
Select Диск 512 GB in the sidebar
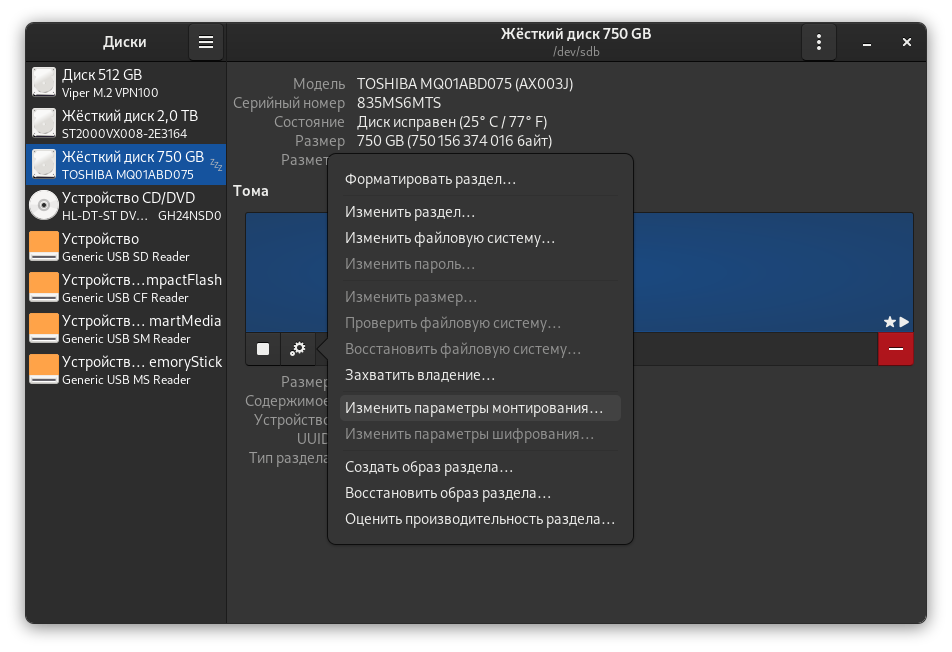point(126,83)
